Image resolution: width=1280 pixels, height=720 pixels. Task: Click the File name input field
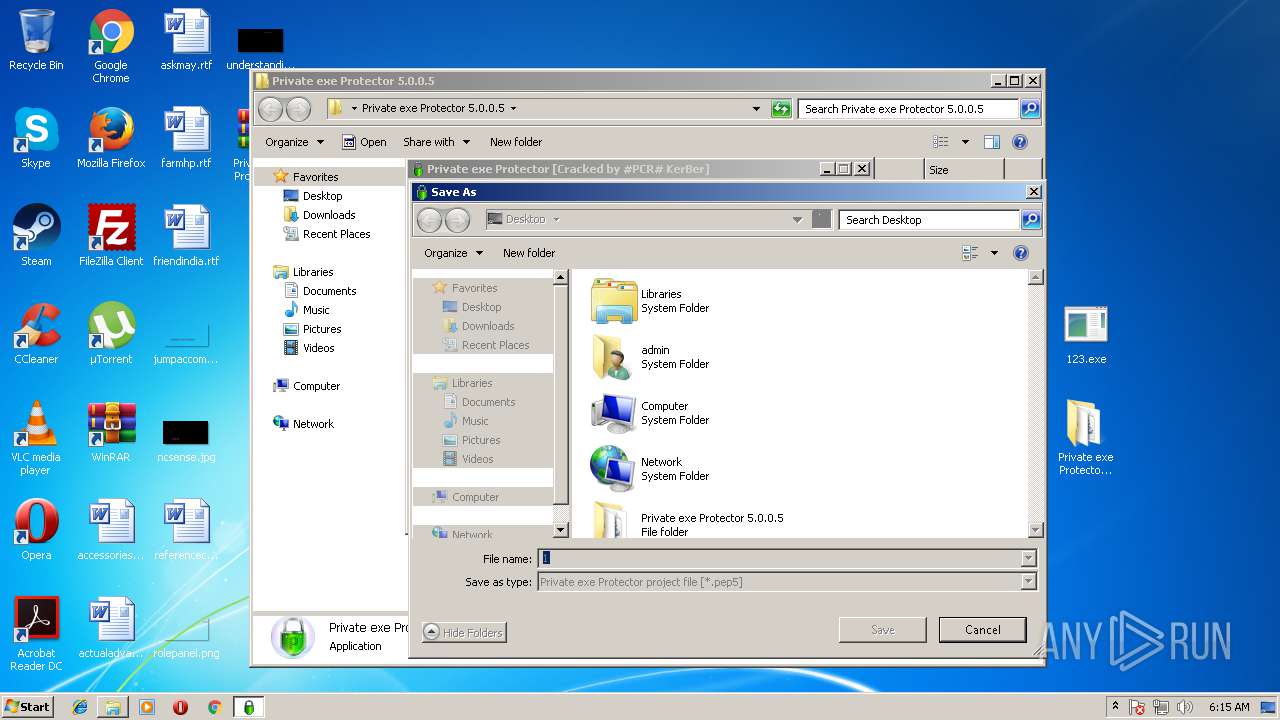coord(779,559)
